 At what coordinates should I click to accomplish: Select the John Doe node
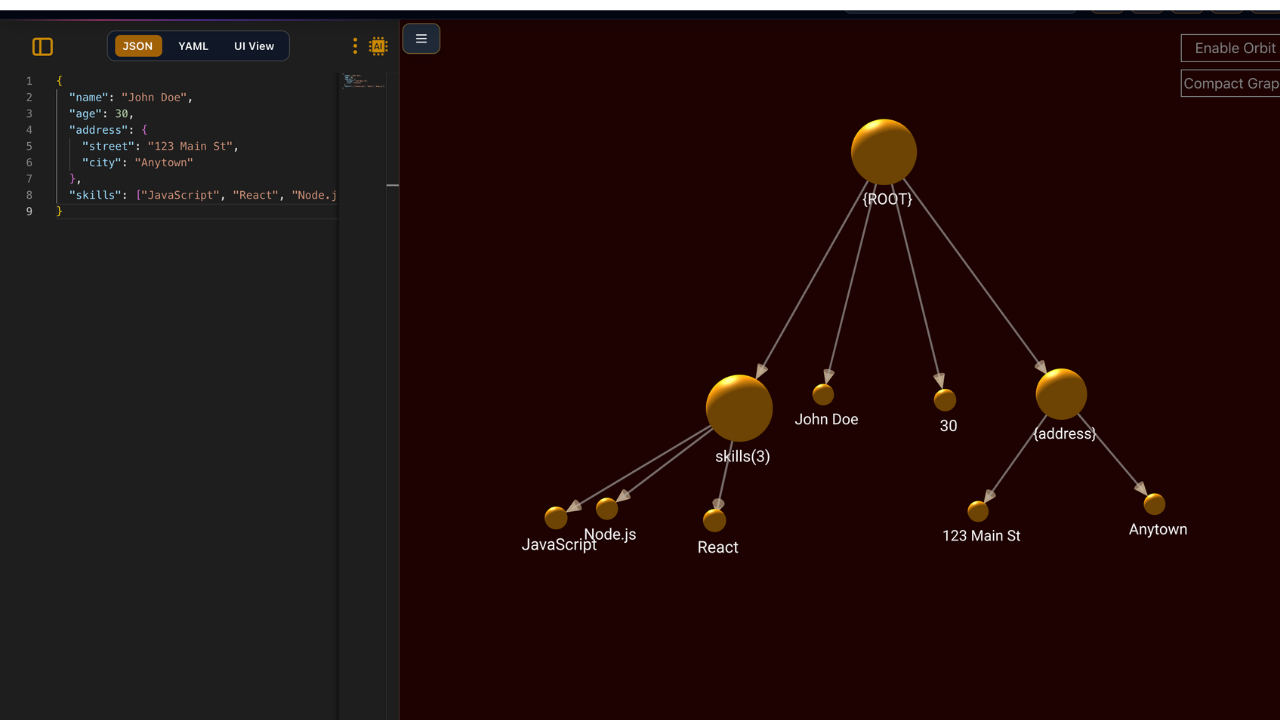823,393
